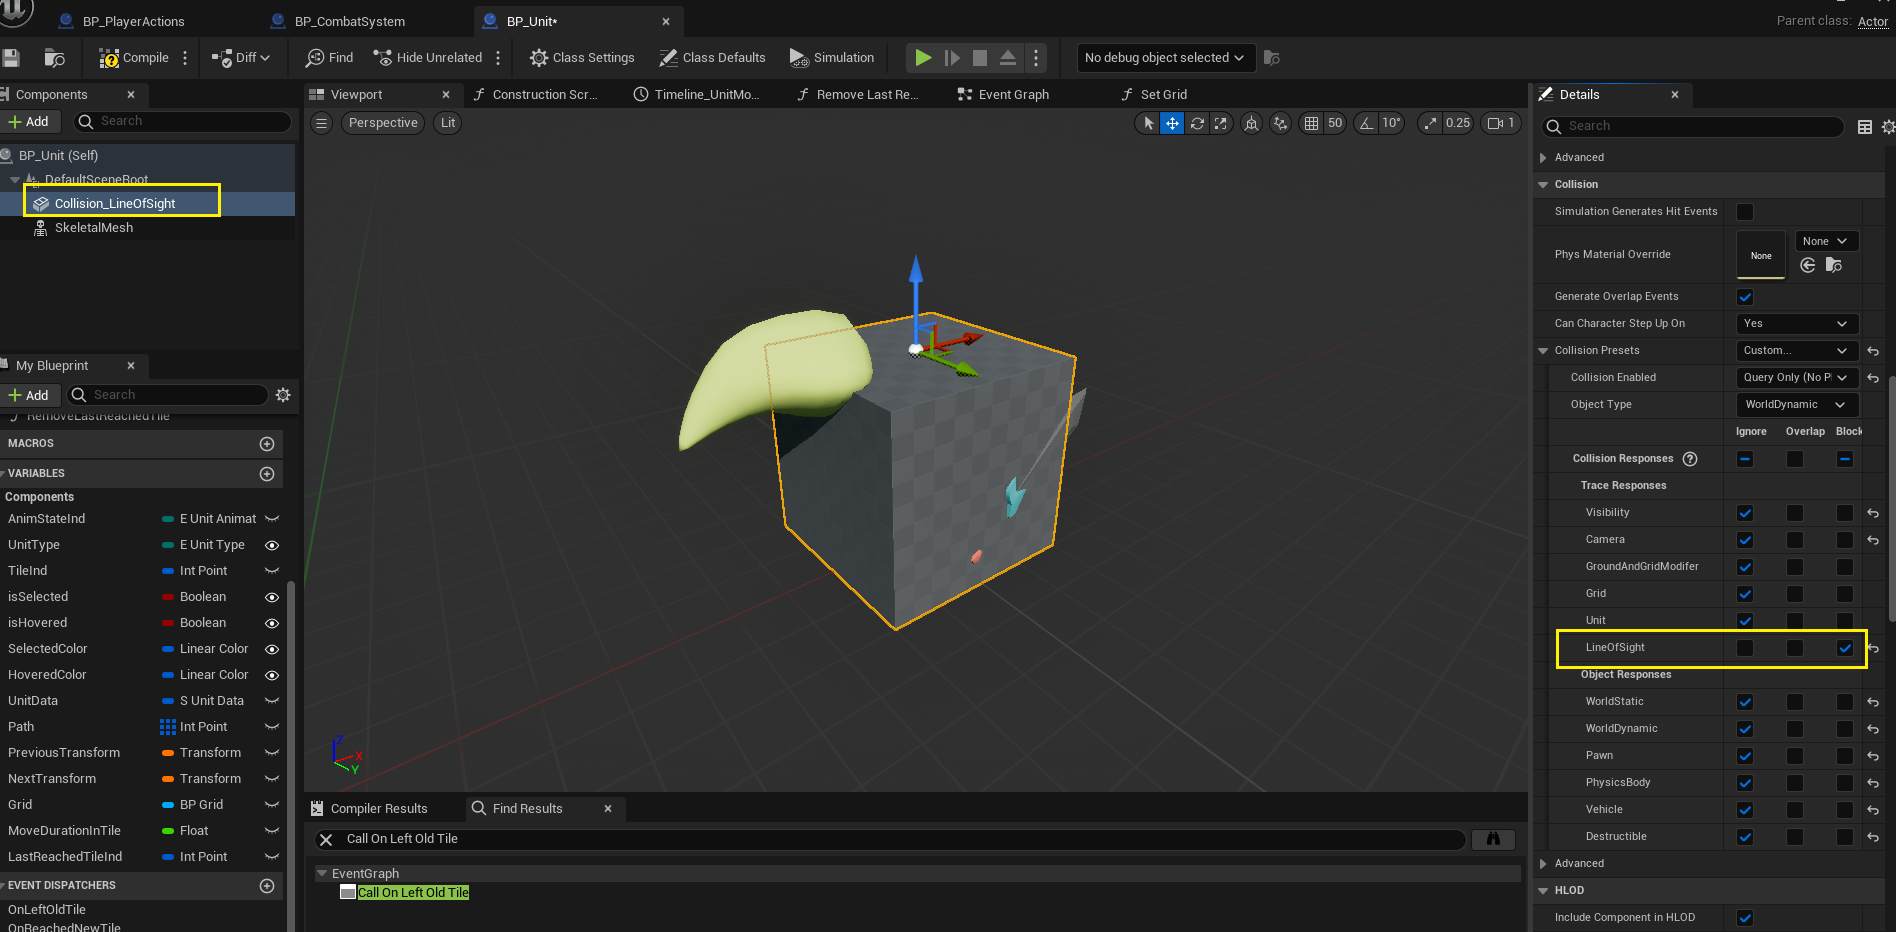Image resolution: width=1896 pixels, height=932 pixels.
Task: Click the Browse to asset icon
Action: tap(55, 58)
